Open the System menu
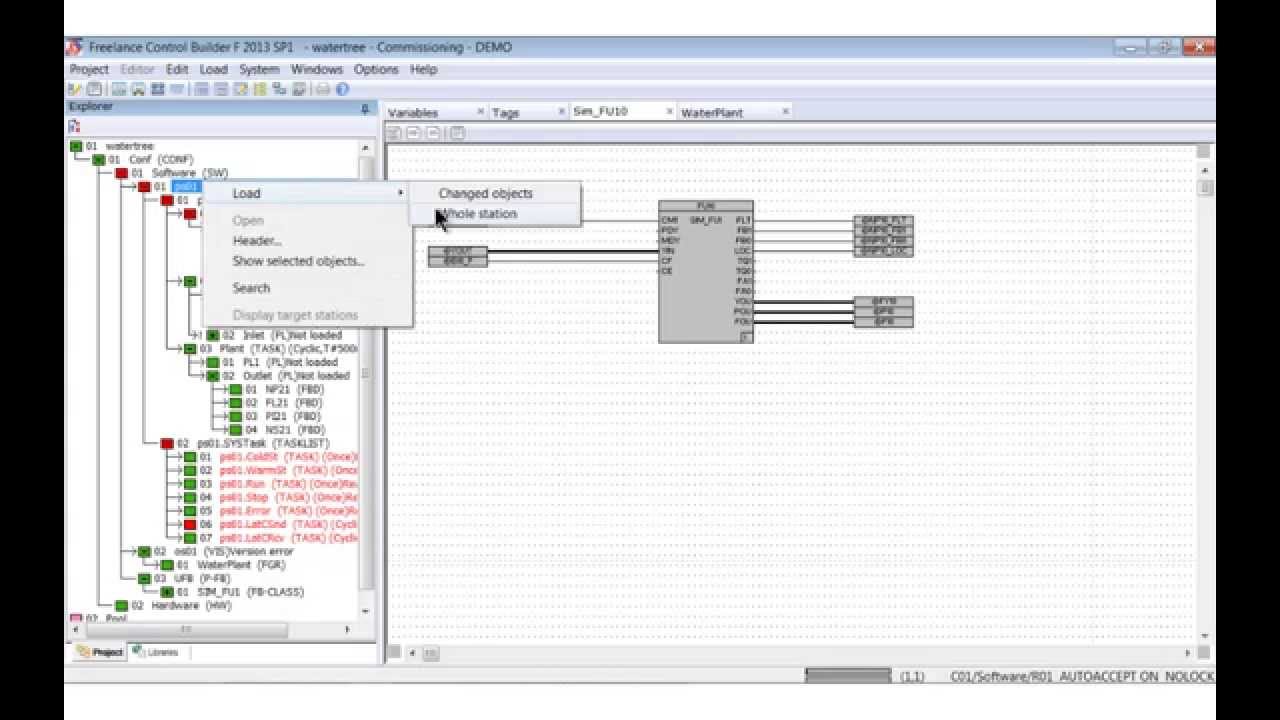Image resolution: width=1280 pixels, height=720 pixels. click(x=259, y=69)
